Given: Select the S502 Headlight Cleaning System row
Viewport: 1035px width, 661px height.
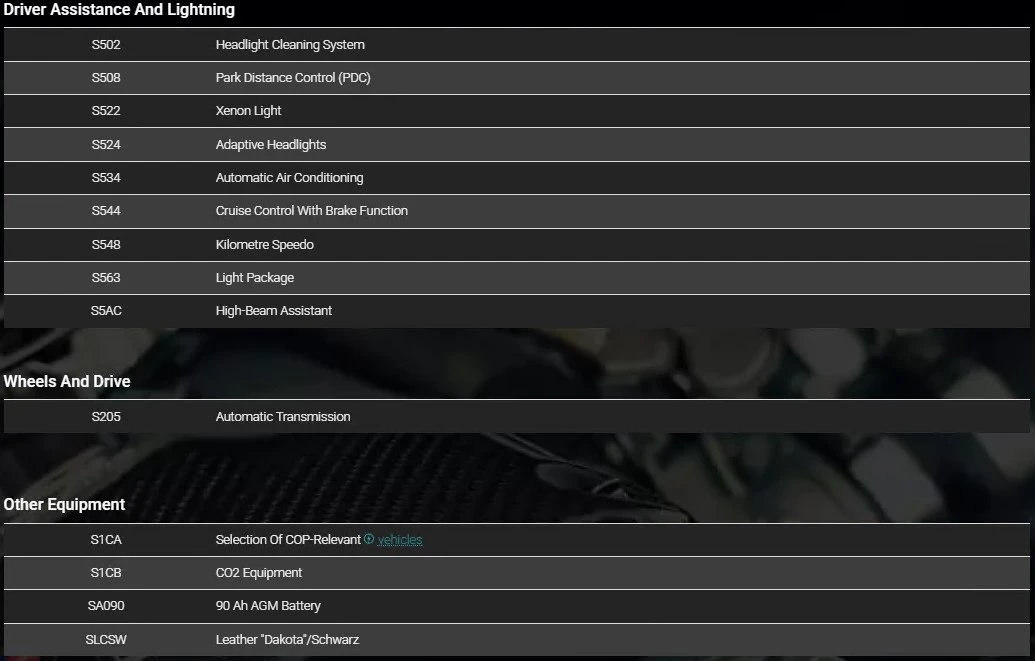Looking at the screenshot, I should tap(517, 45).
